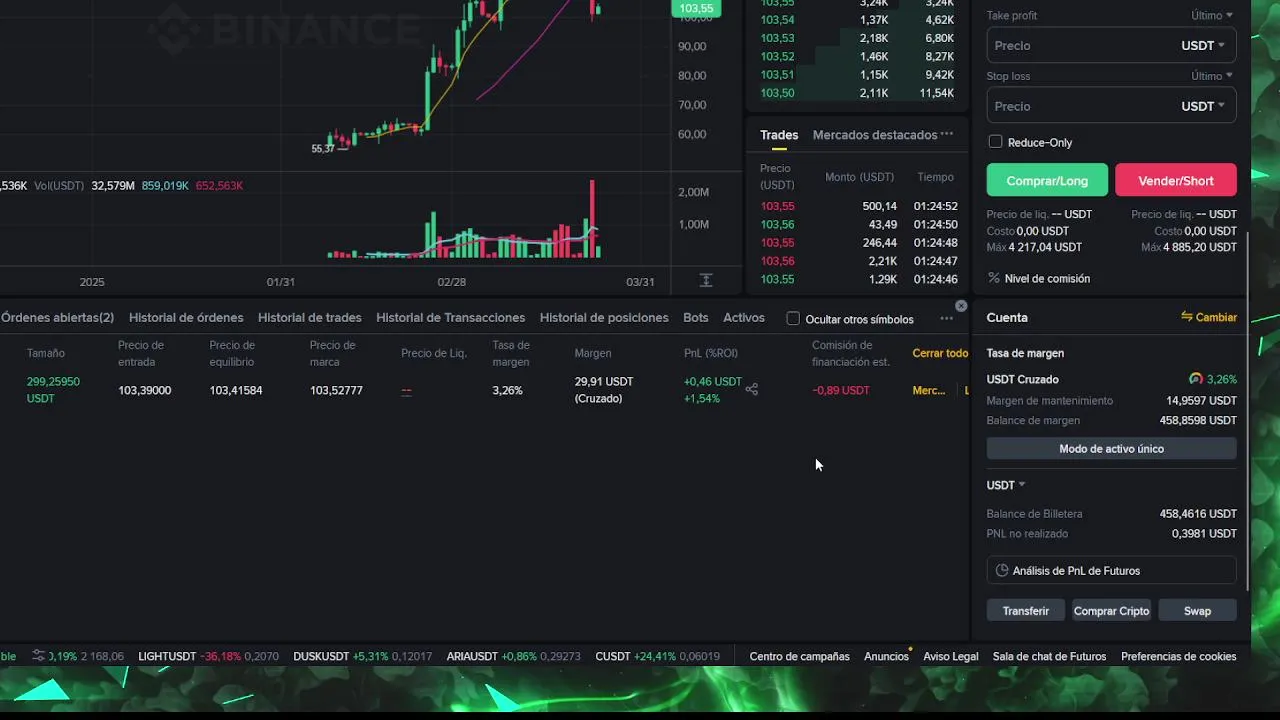The height and width of the screenshot is (720, 1280).
Task: Close the positions panel with the round X icon
Action: 961,306
